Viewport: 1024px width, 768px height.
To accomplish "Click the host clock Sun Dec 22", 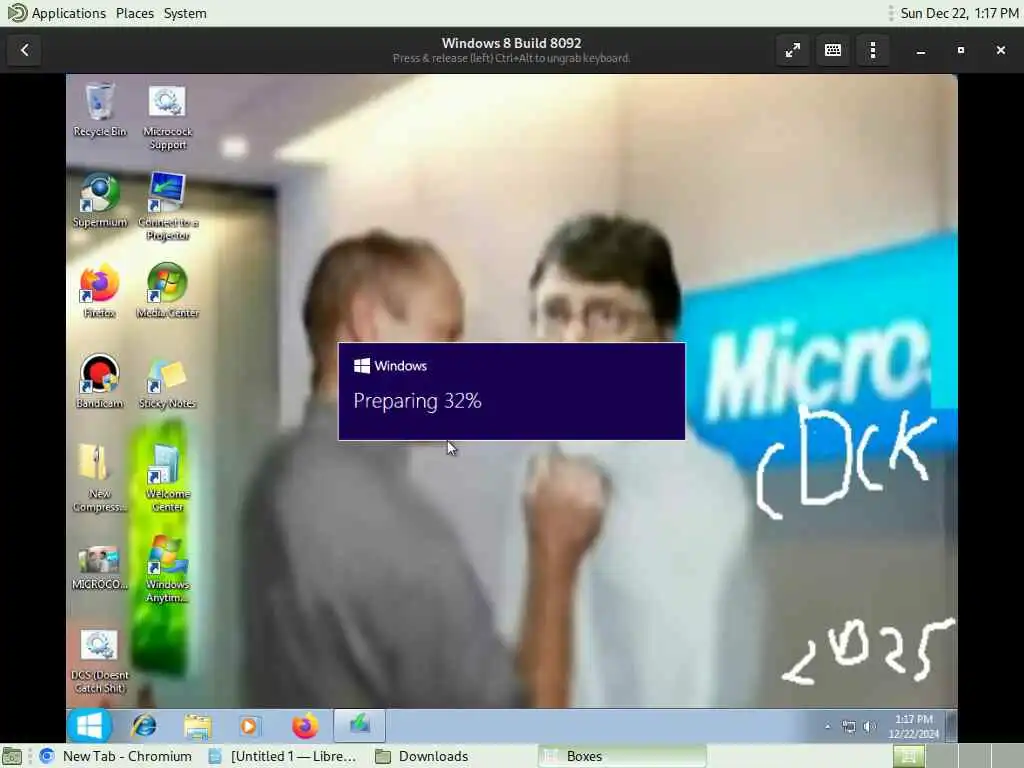I will (x=959, y=13).
